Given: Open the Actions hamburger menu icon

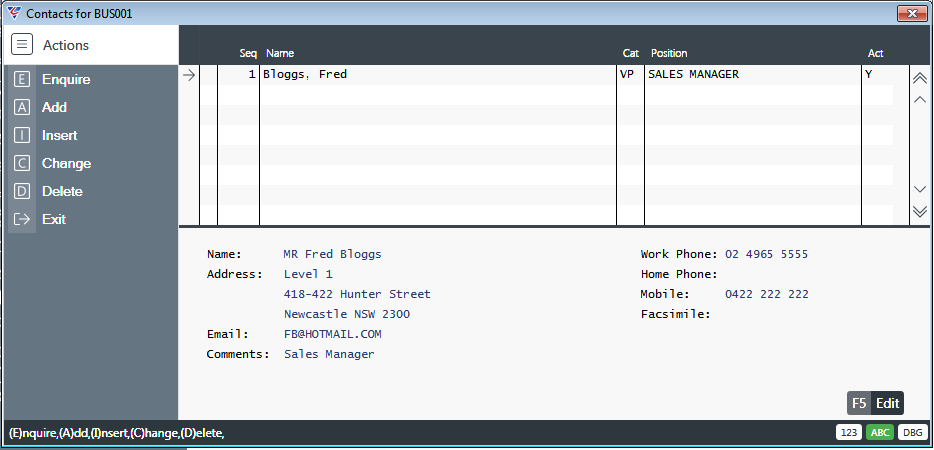Looking at the screenshot, I should (x=22, y=45).
